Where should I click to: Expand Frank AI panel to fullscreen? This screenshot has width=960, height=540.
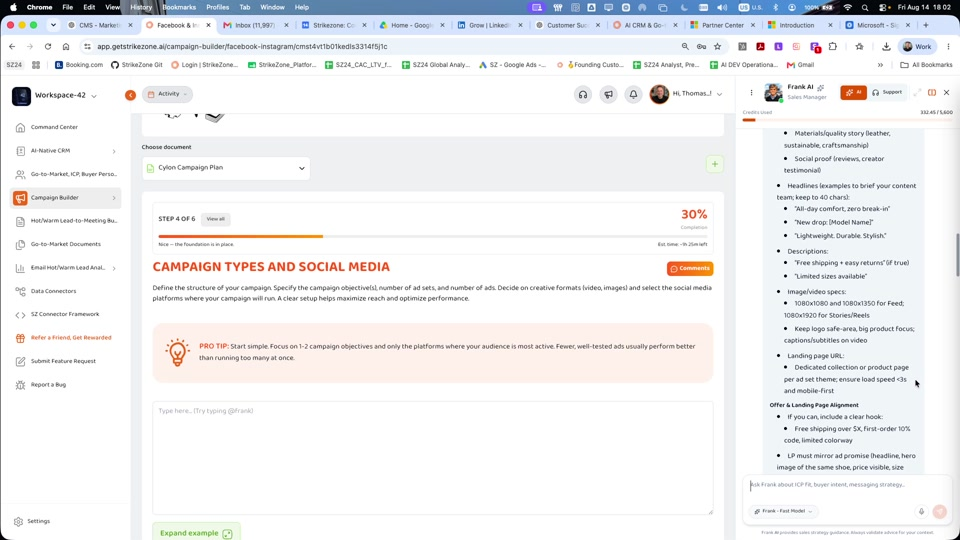pos(917,92)
